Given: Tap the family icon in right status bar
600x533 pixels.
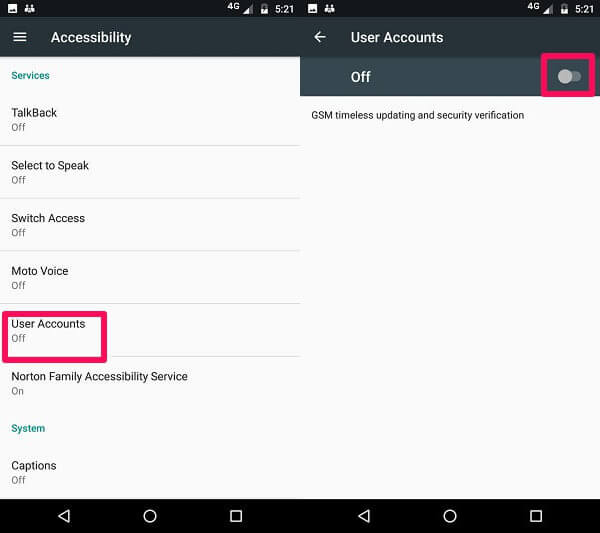Looking at the screenshot, I should click(329, 8).
